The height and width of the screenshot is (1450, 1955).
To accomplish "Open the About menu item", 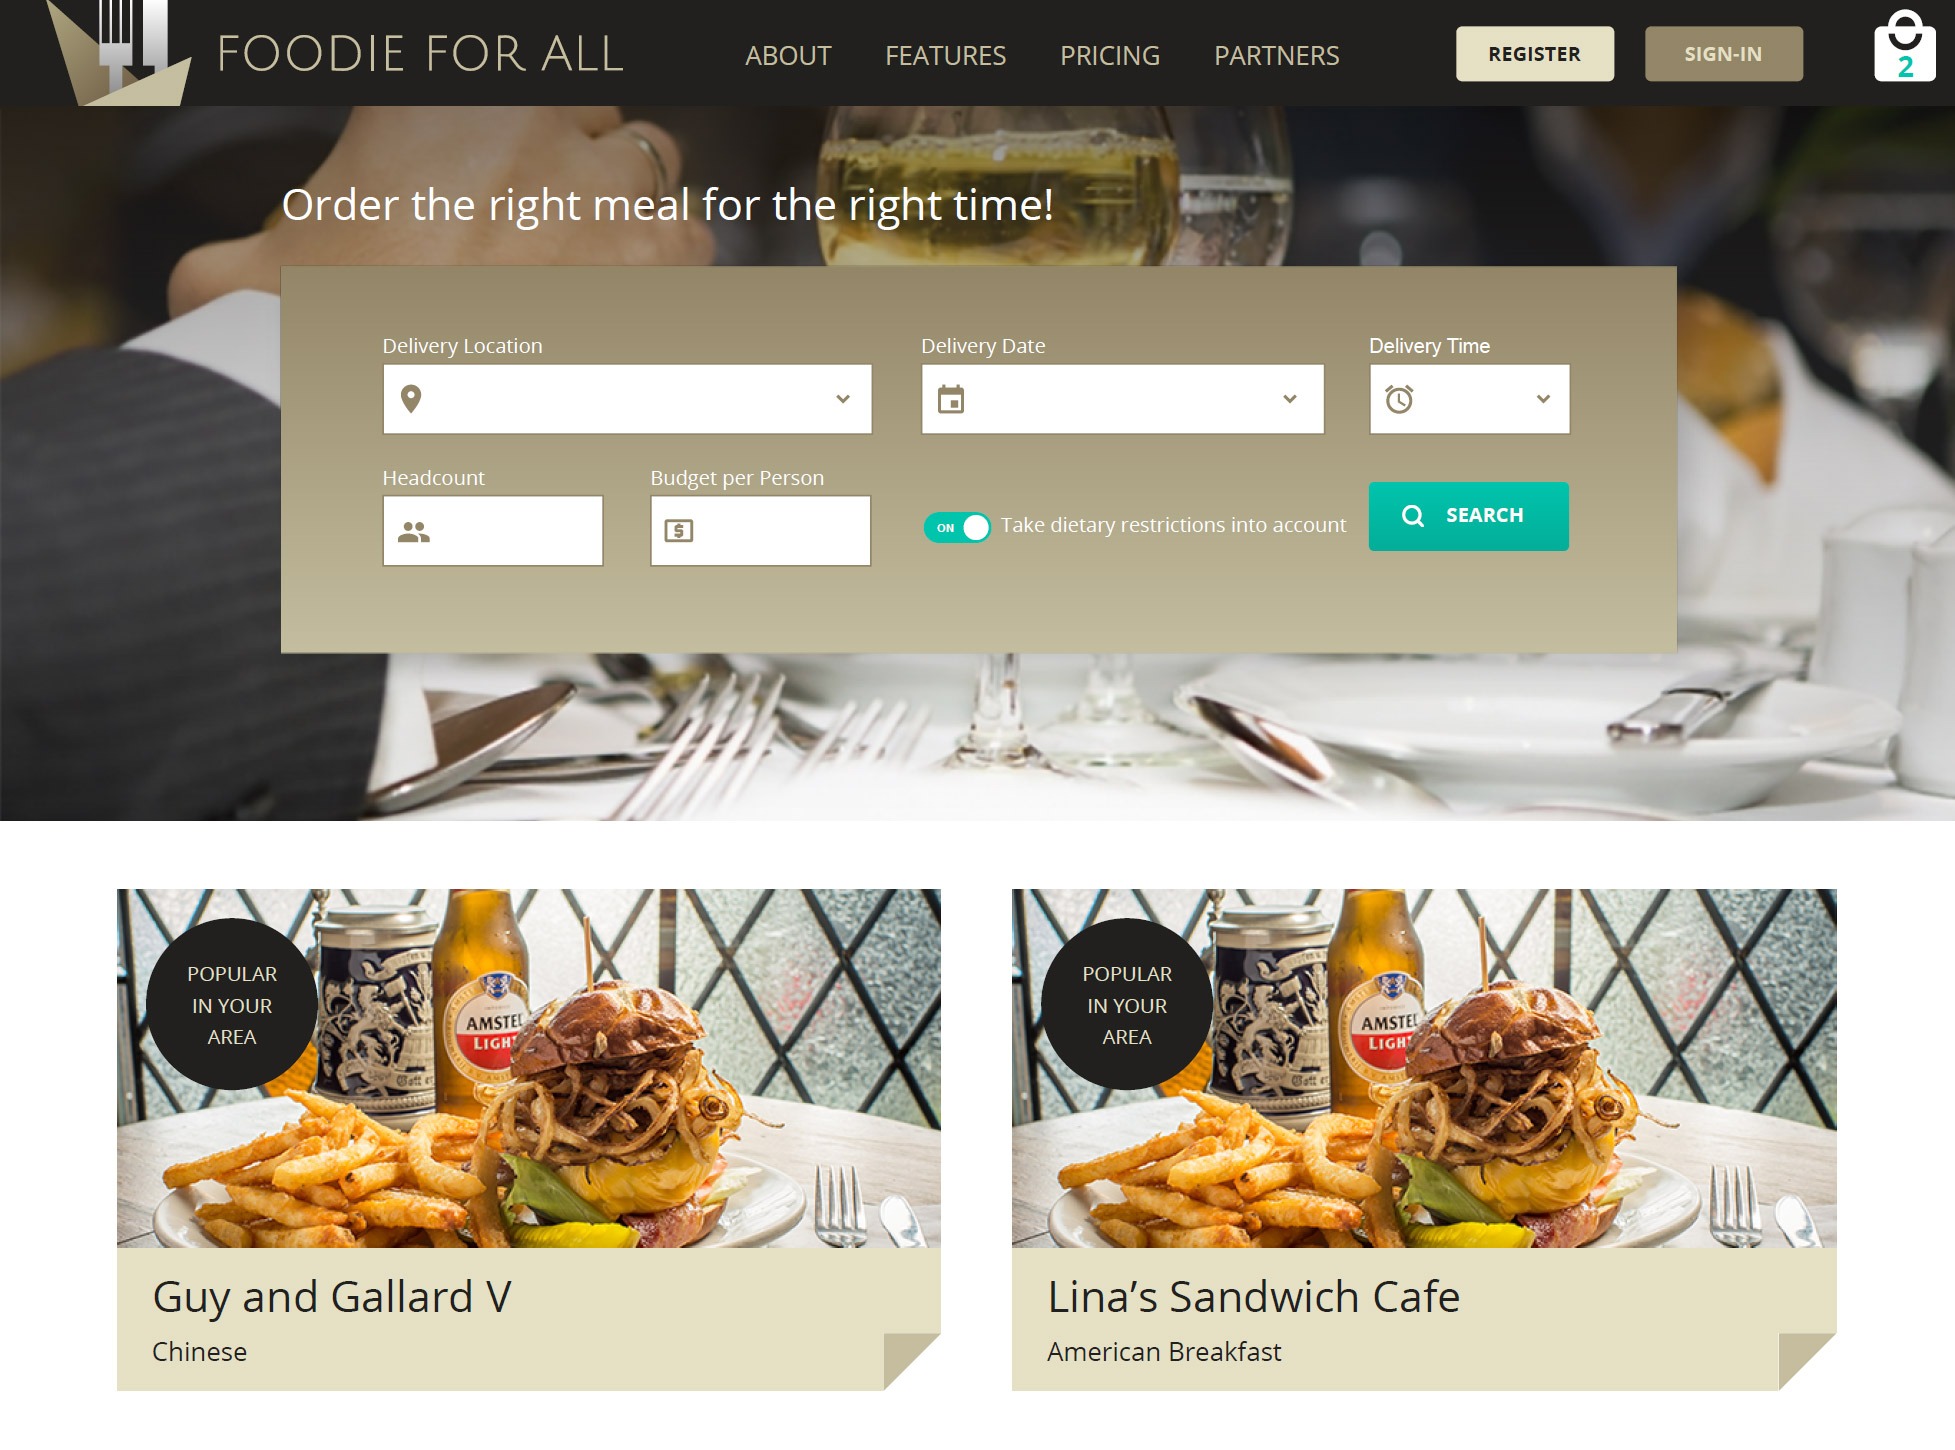I will click(788, 56).
